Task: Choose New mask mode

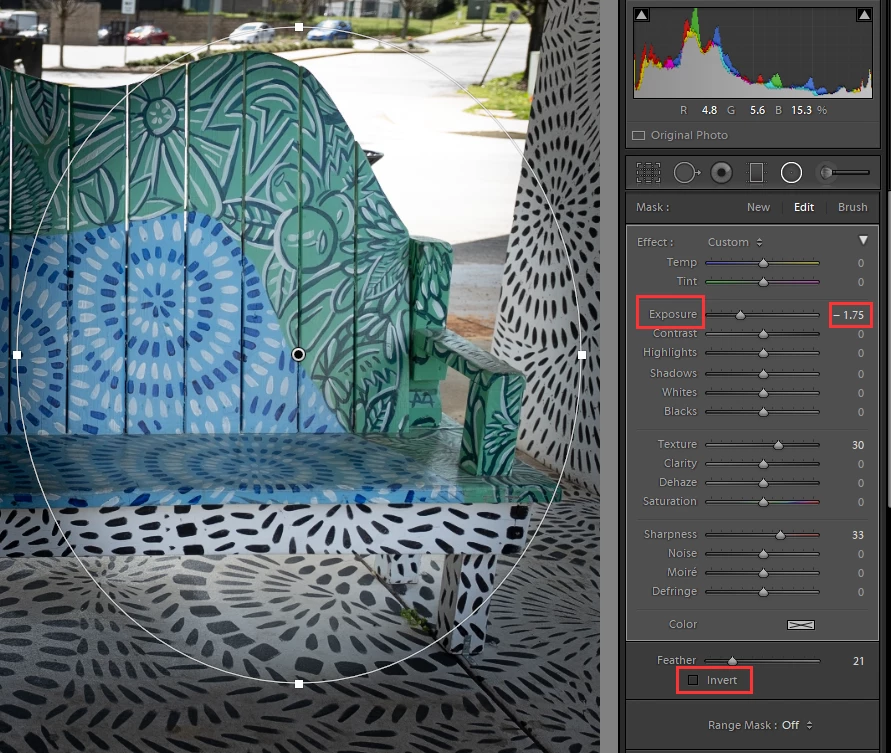Action: click(758, 207)
